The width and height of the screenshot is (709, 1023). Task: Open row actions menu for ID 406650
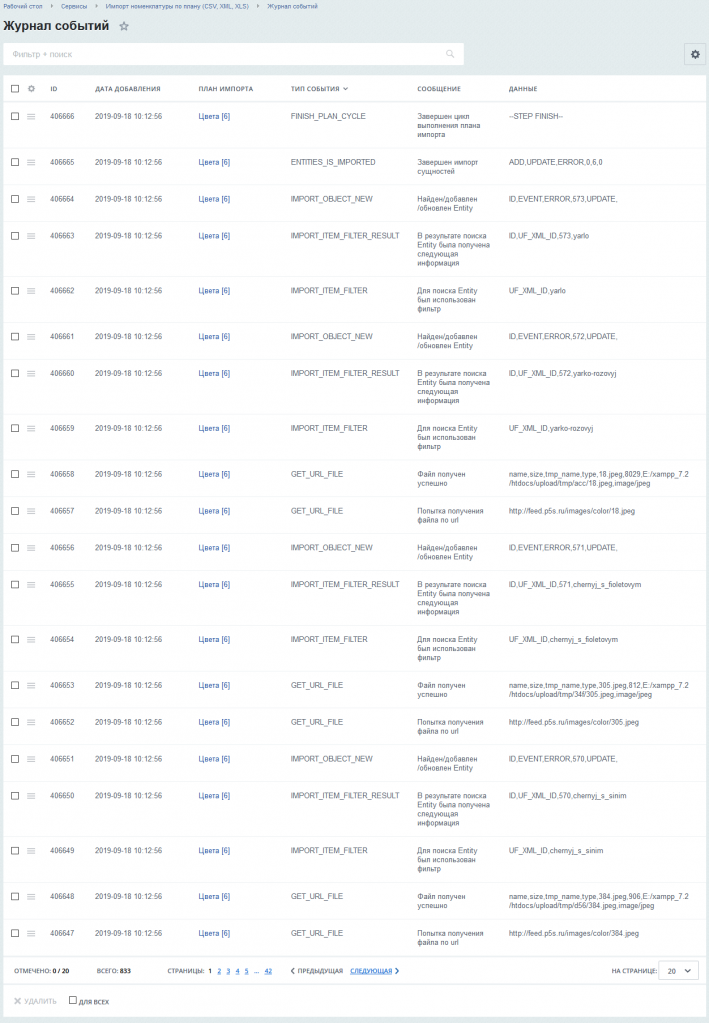tap(31, 796)
